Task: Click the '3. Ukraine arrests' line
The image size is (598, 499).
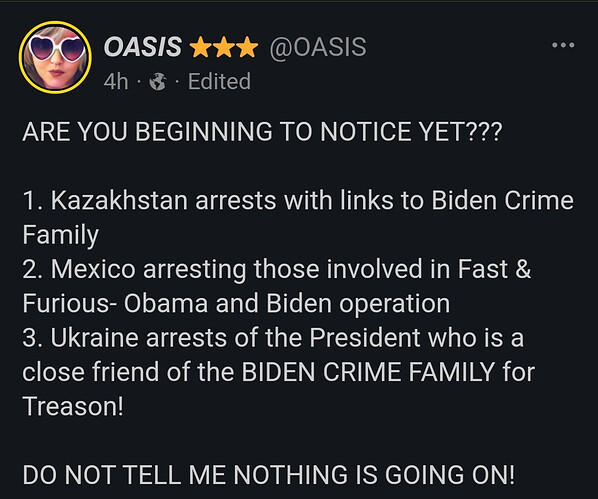Action: [x=273, y=338]
